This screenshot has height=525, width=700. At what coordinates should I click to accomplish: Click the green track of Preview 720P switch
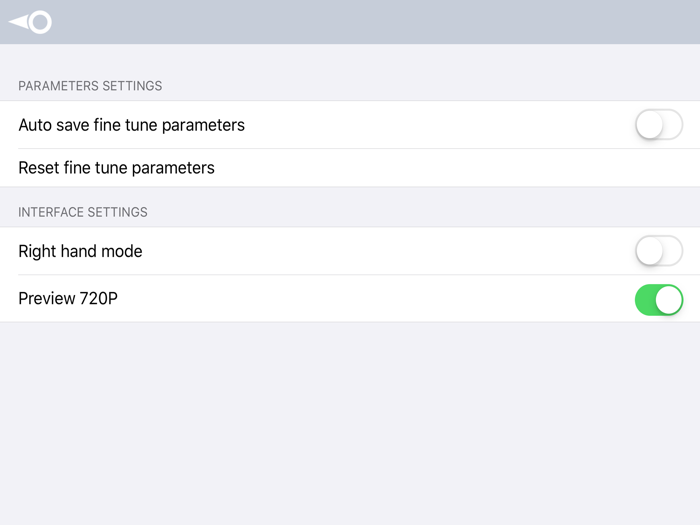[646, 299]
